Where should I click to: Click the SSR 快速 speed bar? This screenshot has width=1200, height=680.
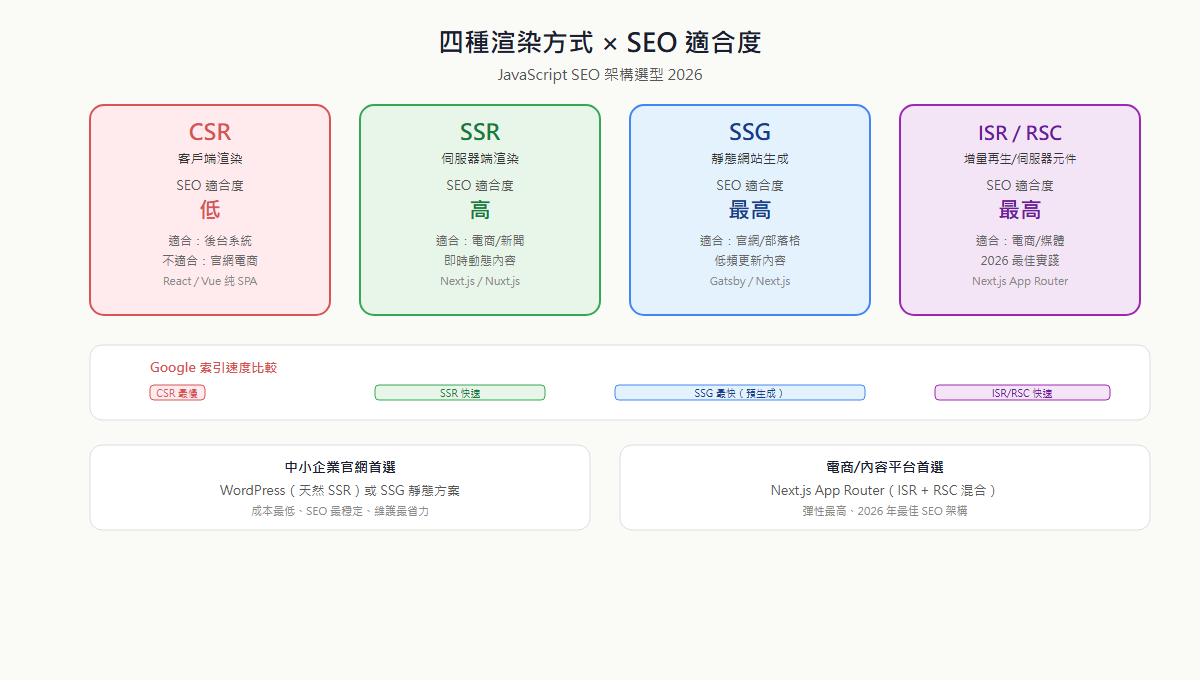click(460, 393)
